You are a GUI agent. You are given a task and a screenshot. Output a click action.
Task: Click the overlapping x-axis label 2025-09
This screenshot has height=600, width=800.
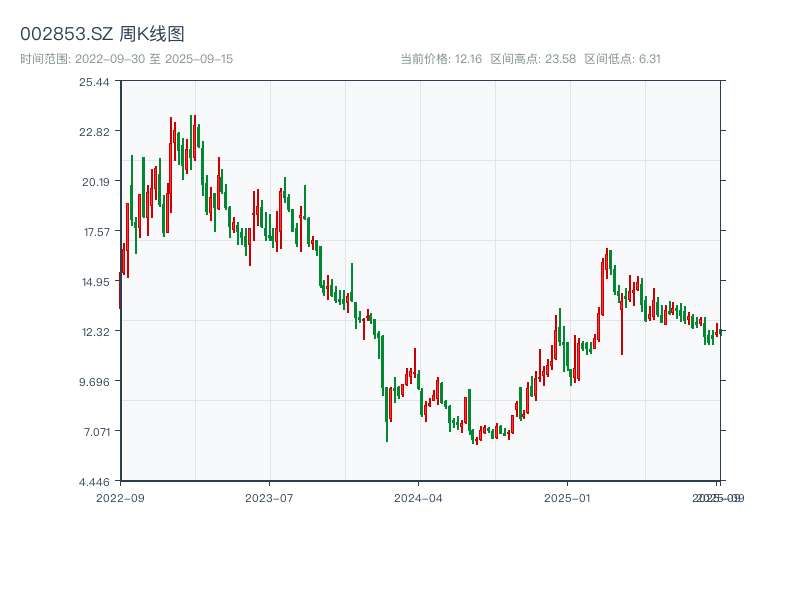(718, 498)
